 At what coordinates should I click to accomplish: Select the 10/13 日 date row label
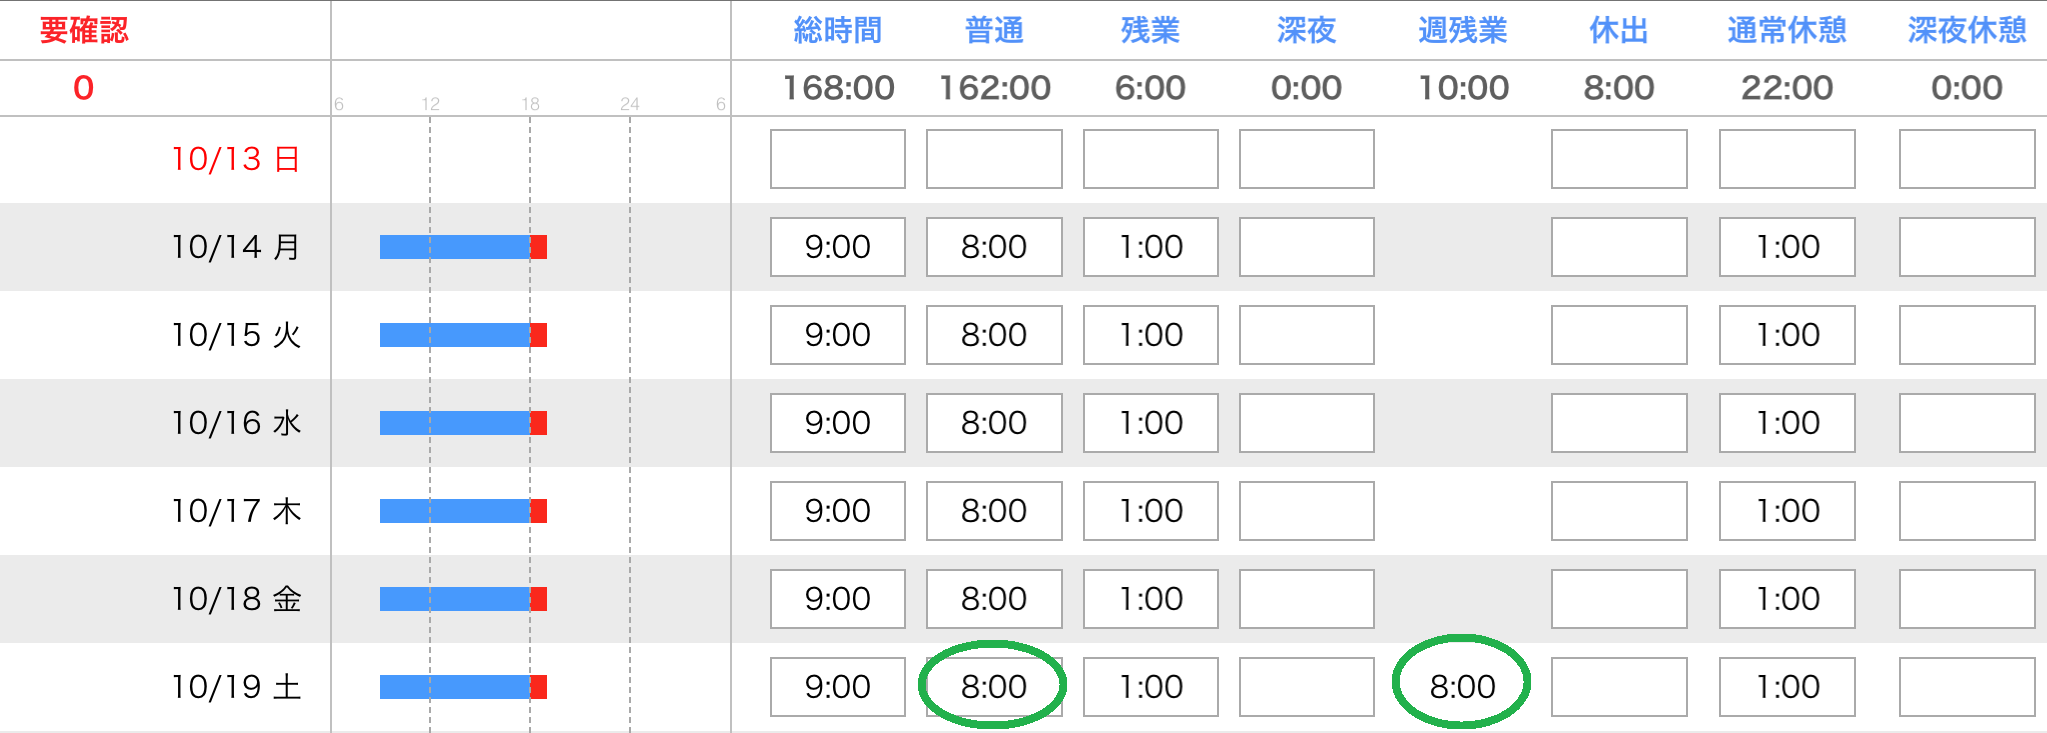click(236, 159)
